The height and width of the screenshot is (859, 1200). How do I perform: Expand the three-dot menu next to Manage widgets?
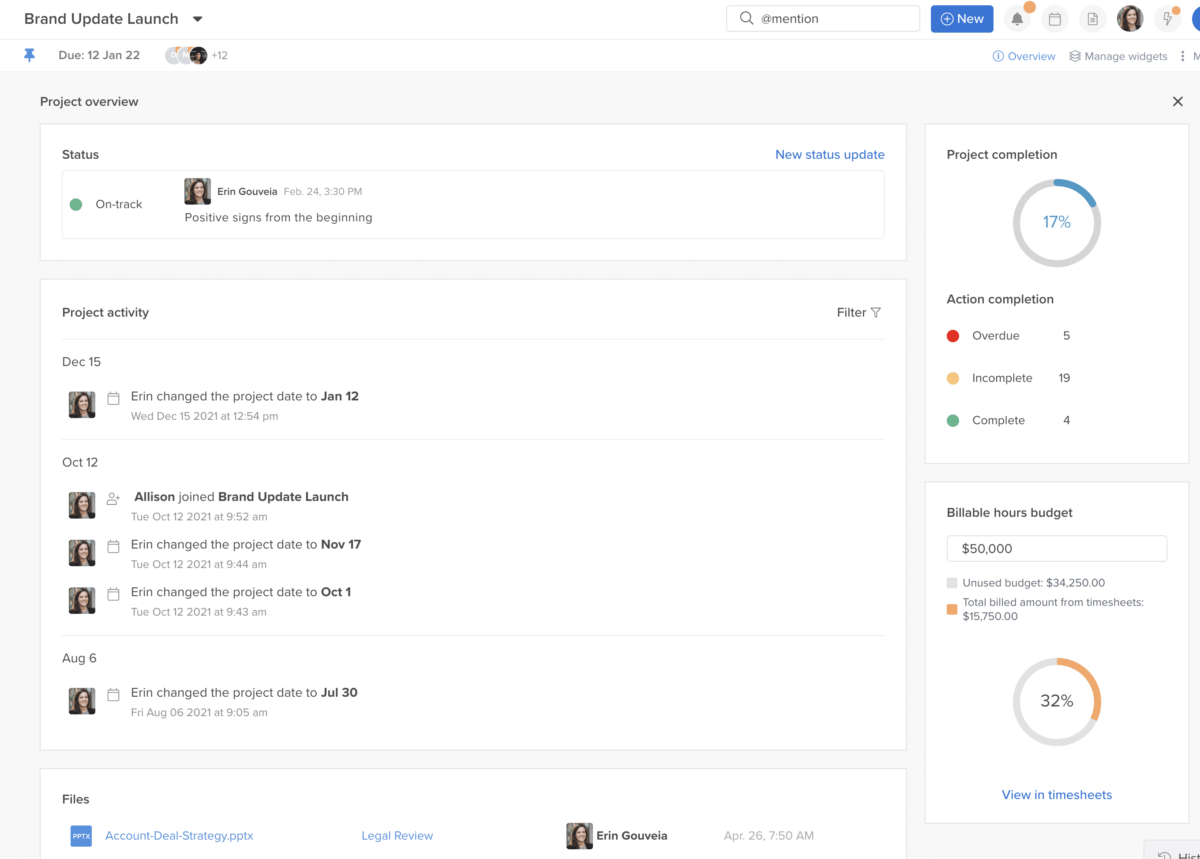point(1183,56)
